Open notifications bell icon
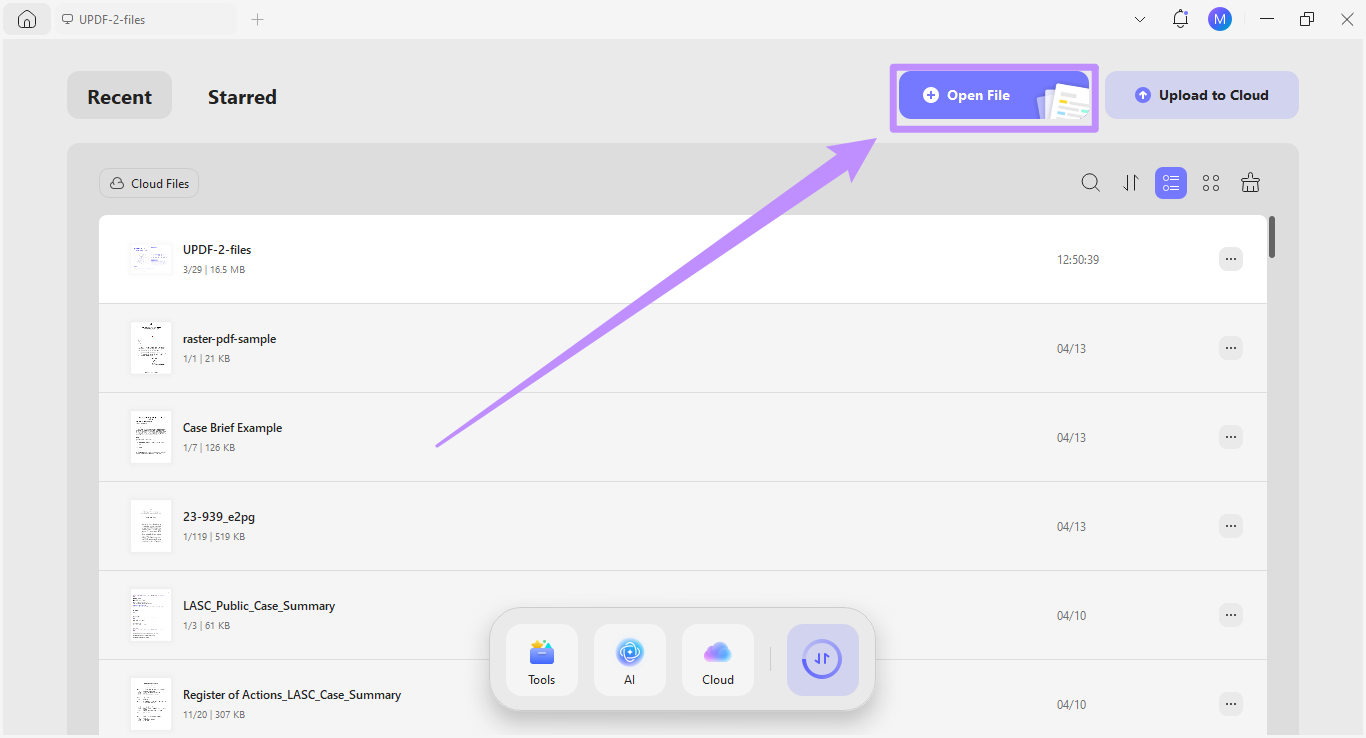Screen dimensions: 1366x738 [1180, 19]
